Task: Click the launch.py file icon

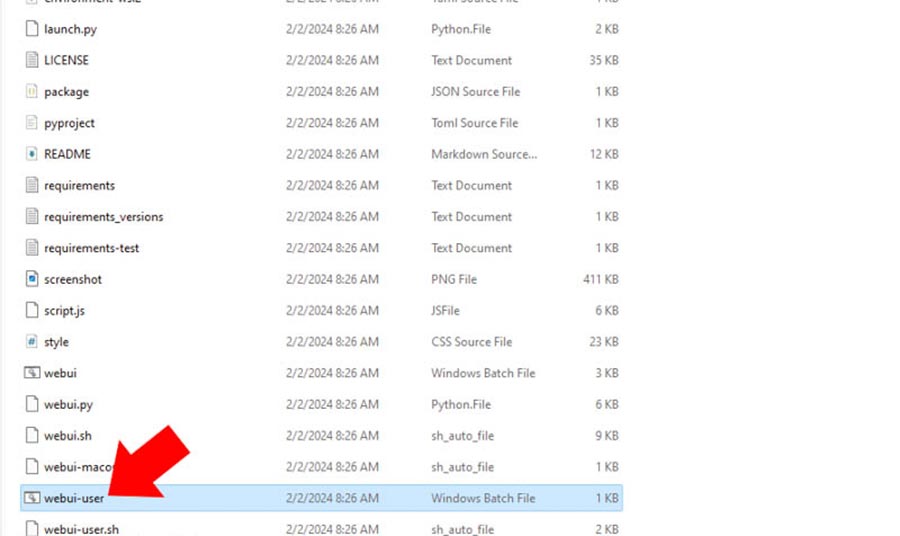Action: [32, 29]
